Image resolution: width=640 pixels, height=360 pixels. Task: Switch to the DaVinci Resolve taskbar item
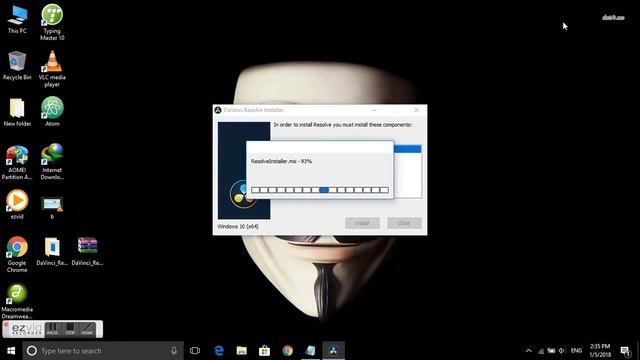coord(333,351)
